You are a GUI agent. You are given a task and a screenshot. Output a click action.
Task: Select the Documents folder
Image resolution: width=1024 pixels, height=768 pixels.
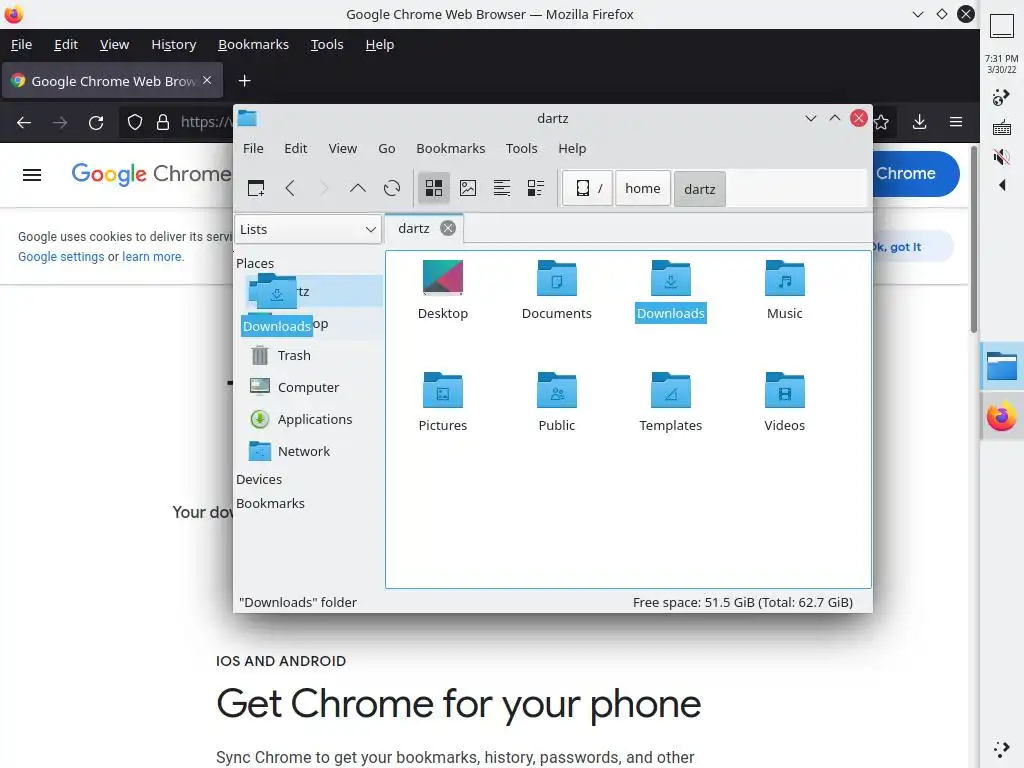coord(556,290)
